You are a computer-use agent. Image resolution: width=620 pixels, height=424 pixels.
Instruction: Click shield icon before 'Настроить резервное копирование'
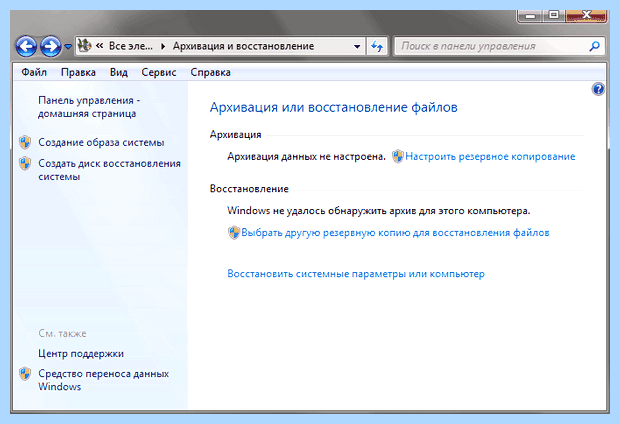398,156
